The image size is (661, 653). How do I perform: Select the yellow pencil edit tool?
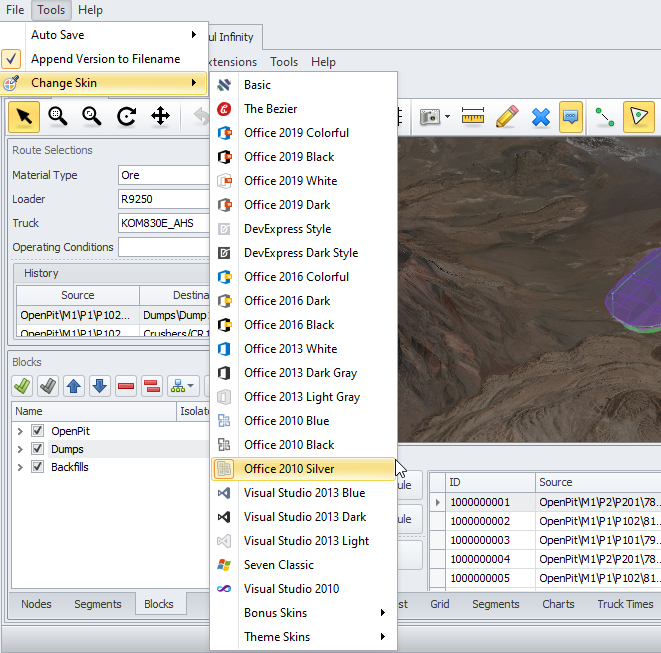(507, 116)
